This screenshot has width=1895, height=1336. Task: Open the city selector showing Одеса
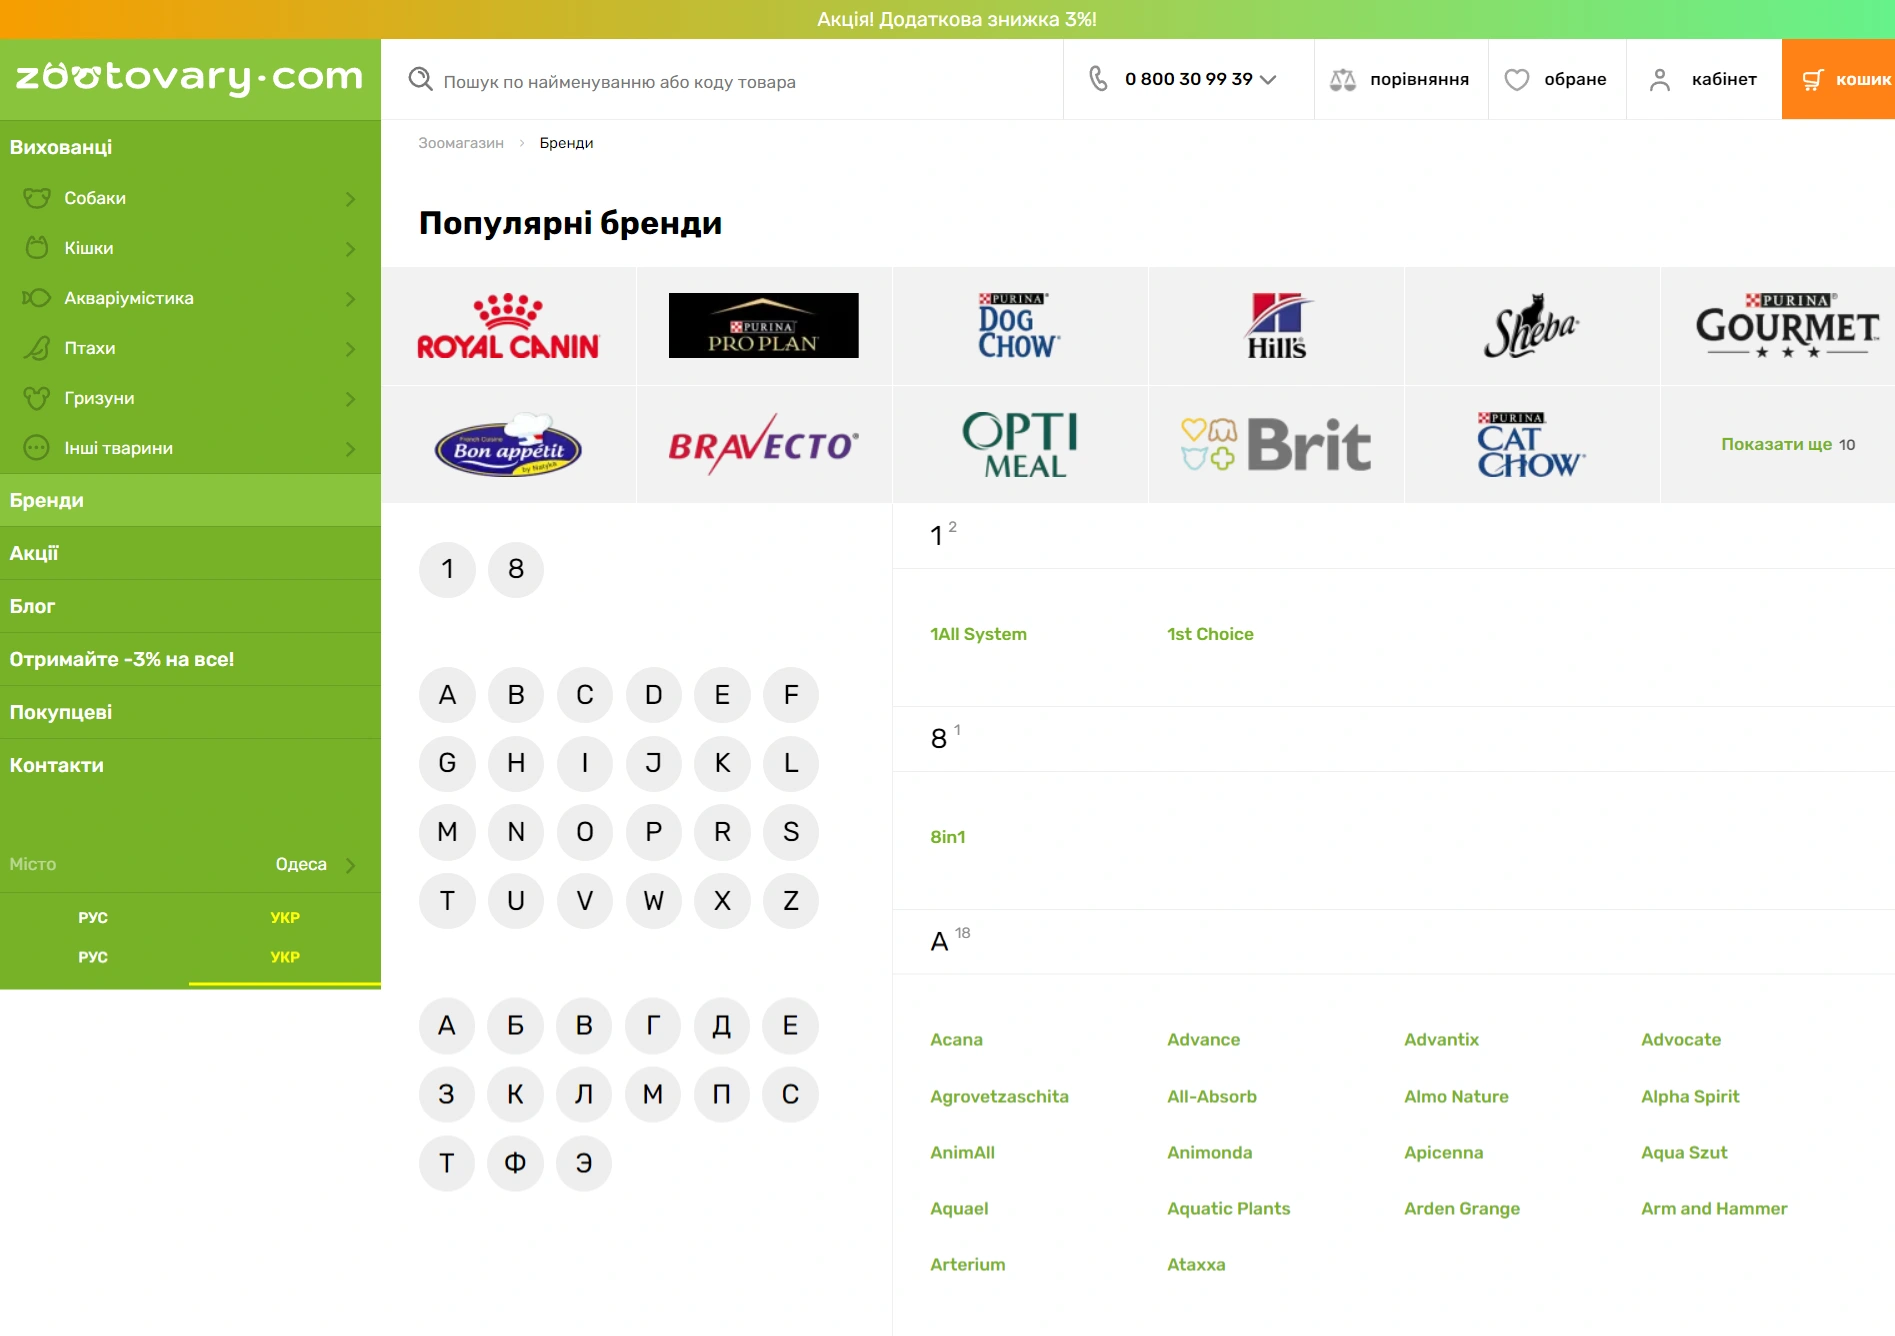click(315, 864)
